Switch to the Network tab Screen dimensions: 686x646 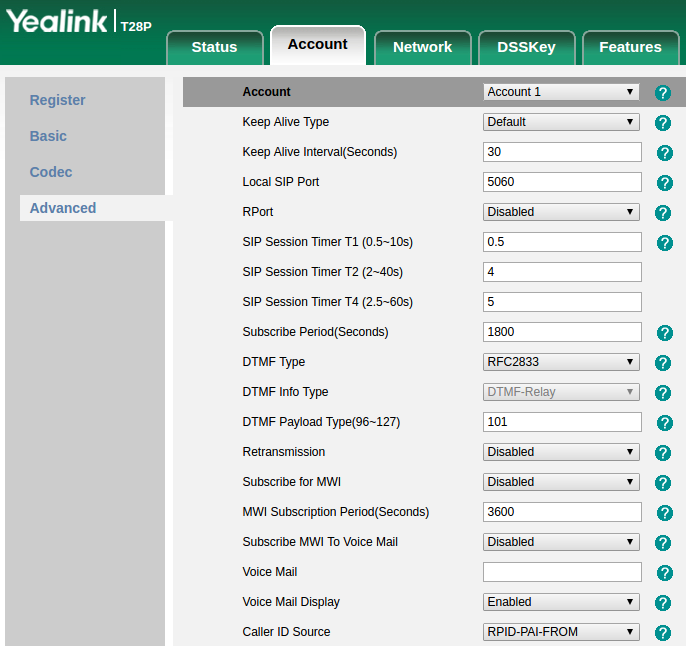422,47
